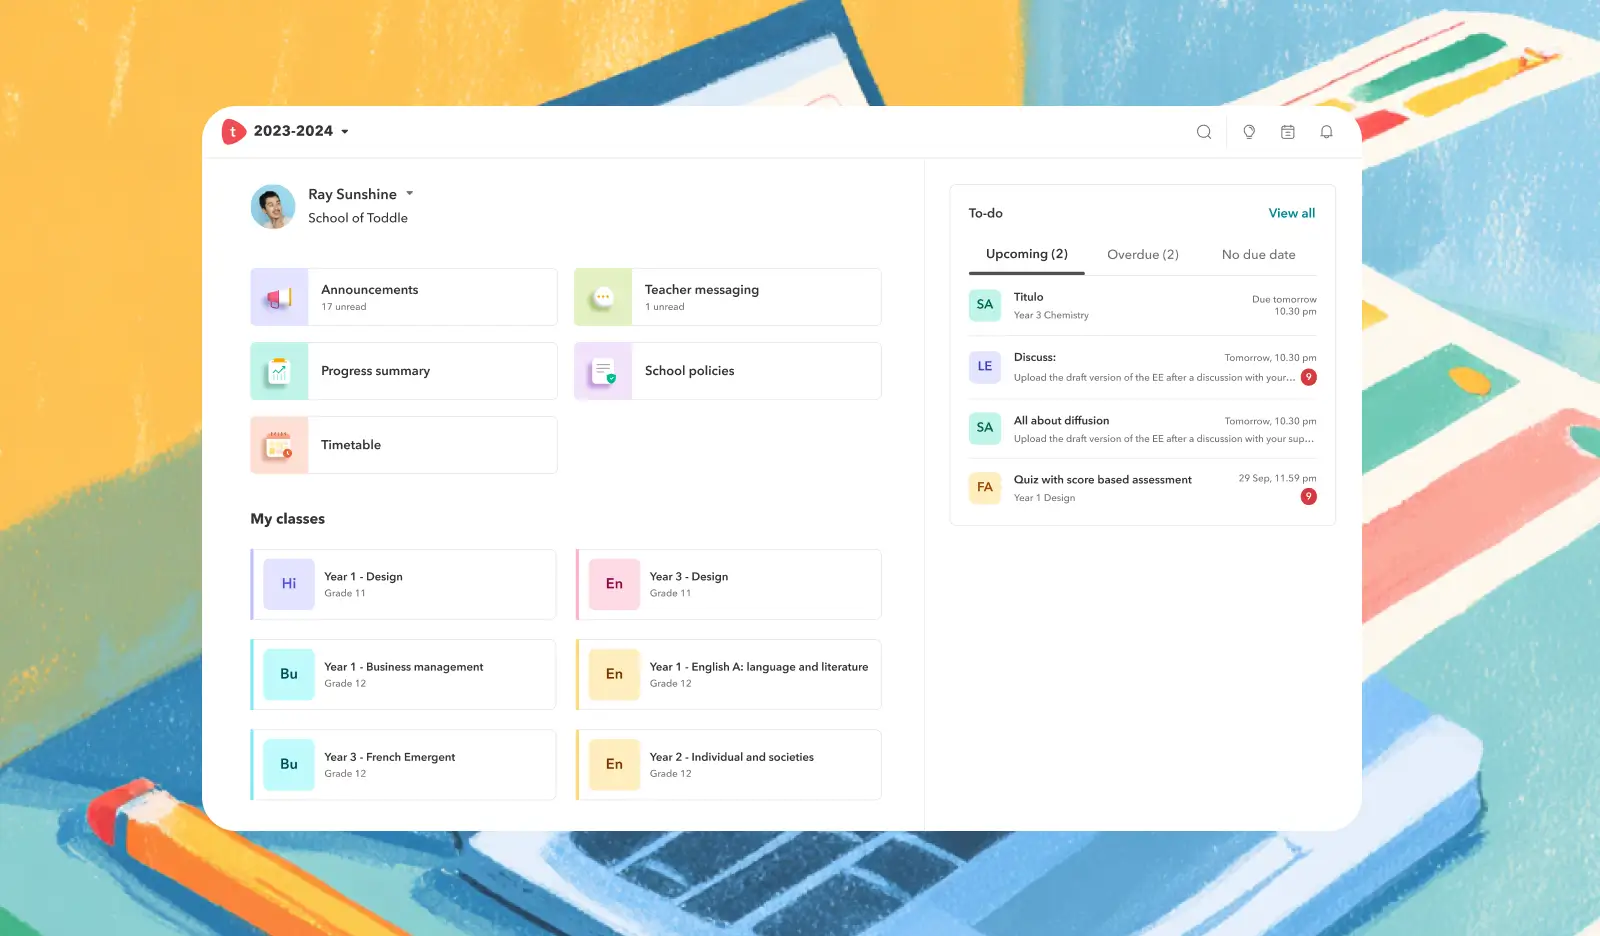Open Progress summary tile

click(404, 371)
